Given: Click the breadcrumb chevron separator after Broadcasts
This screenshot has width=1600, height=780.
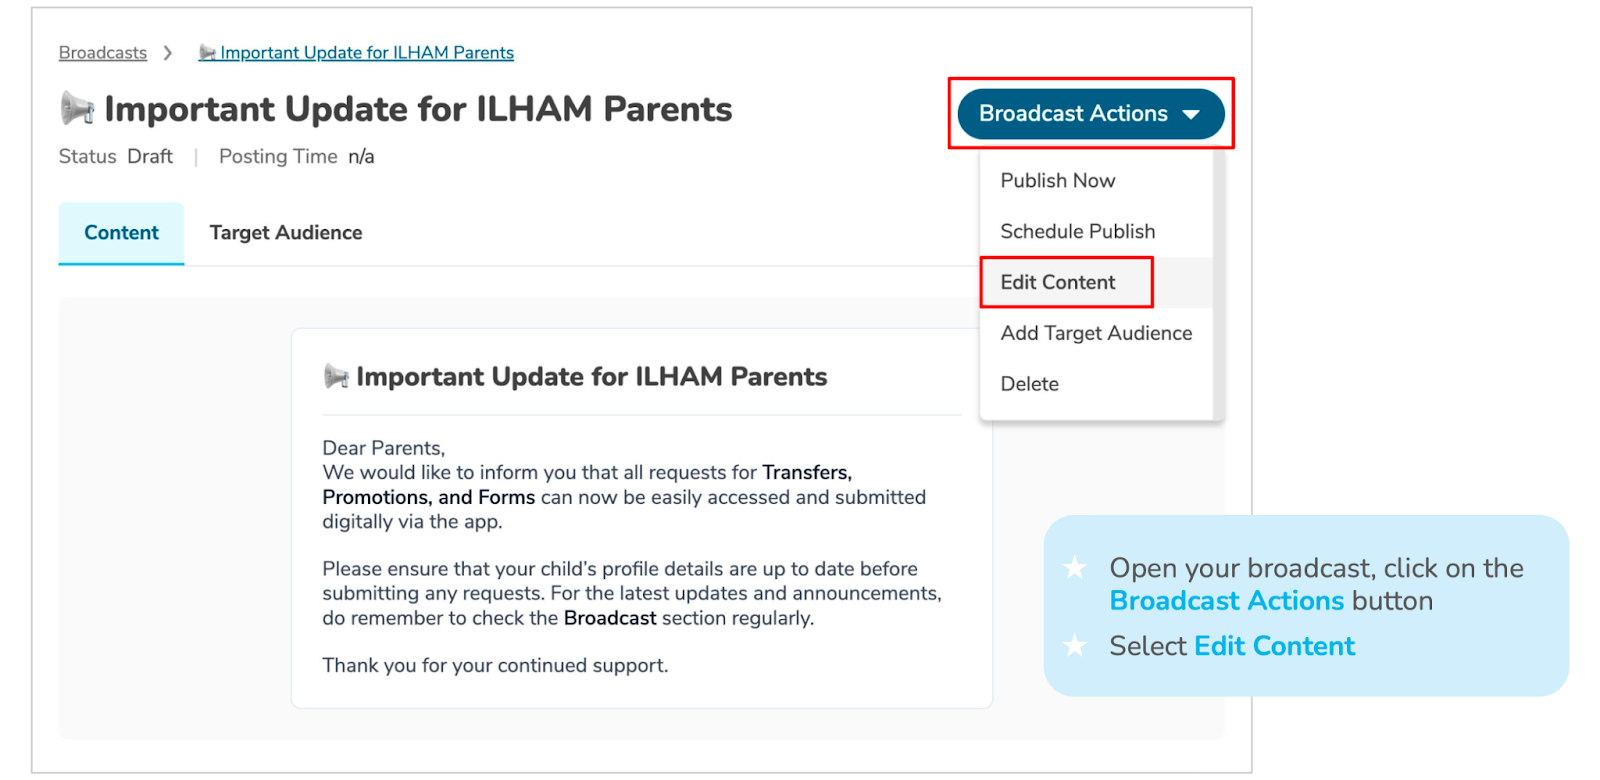Looking at the screenshot, I should [x=168, y=53].
